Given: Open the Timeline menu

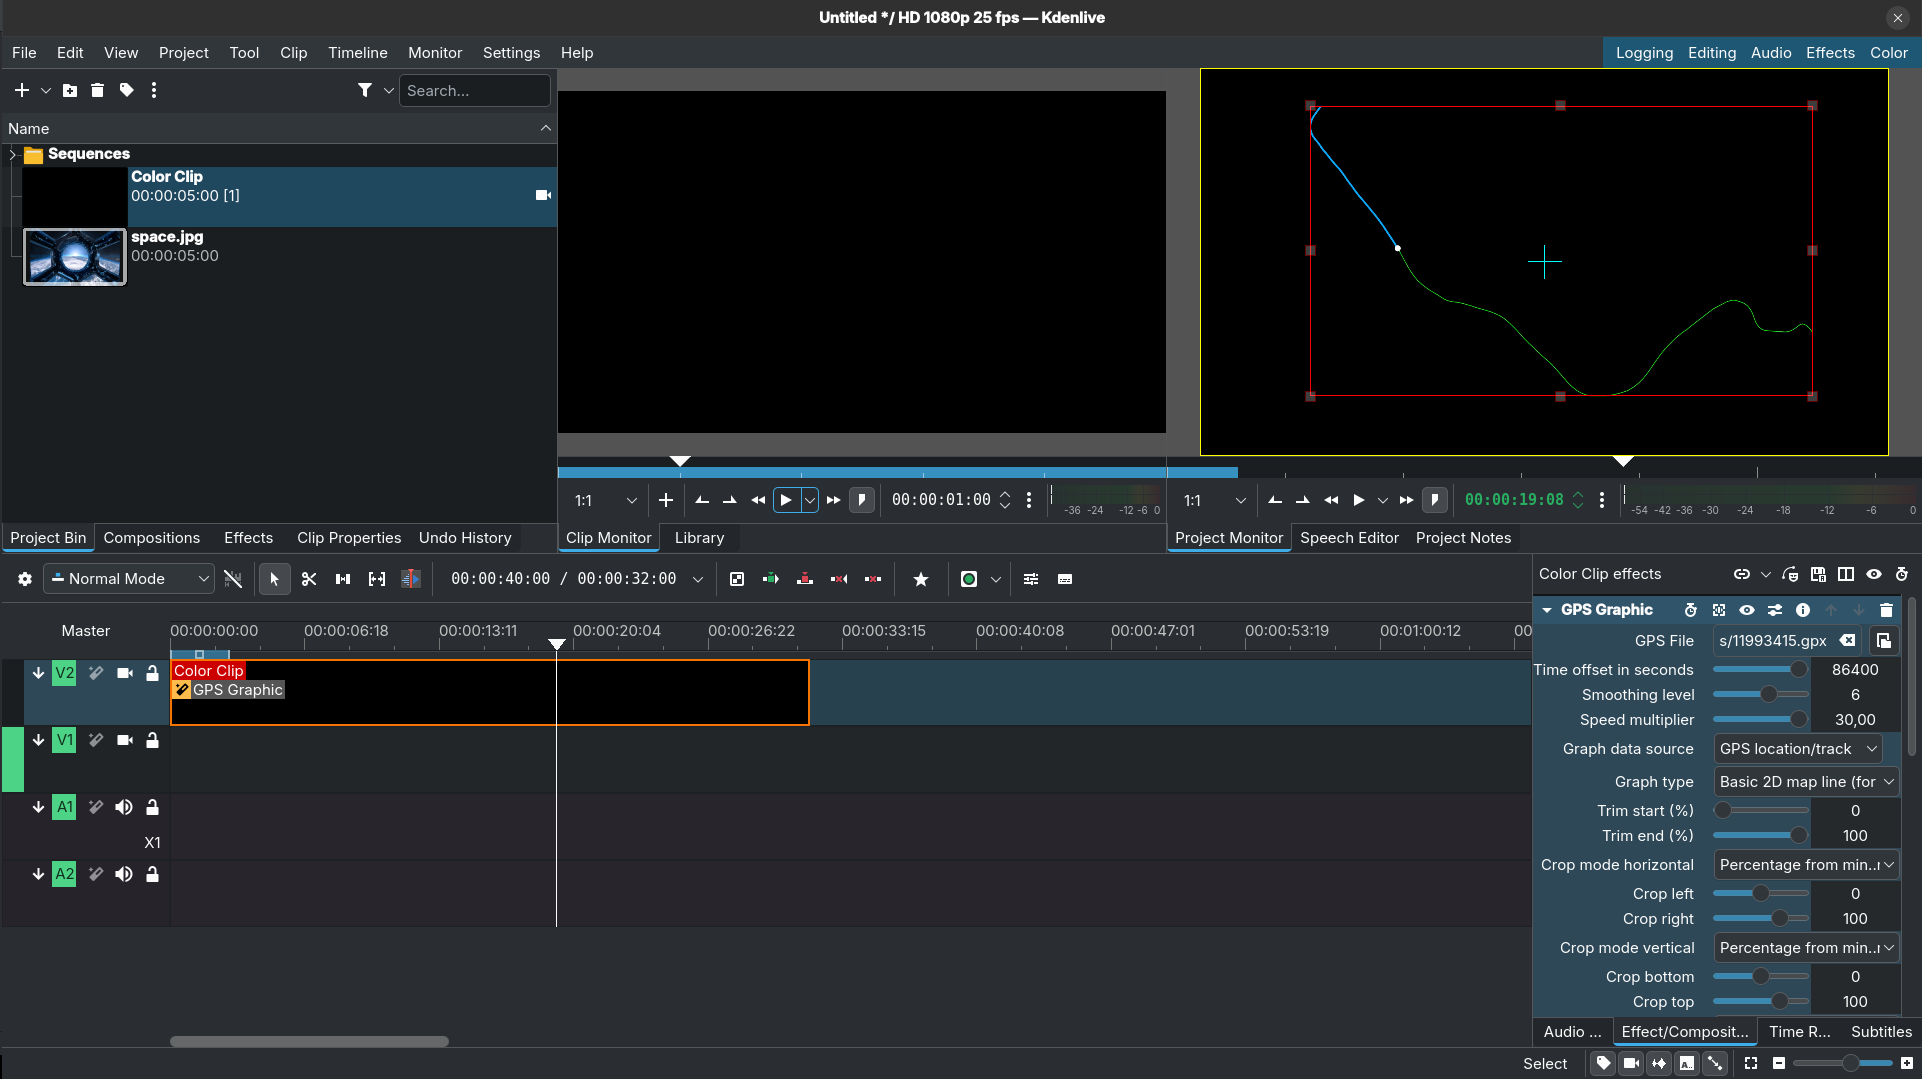Looking at the screenshot, I should coord(357,53).
